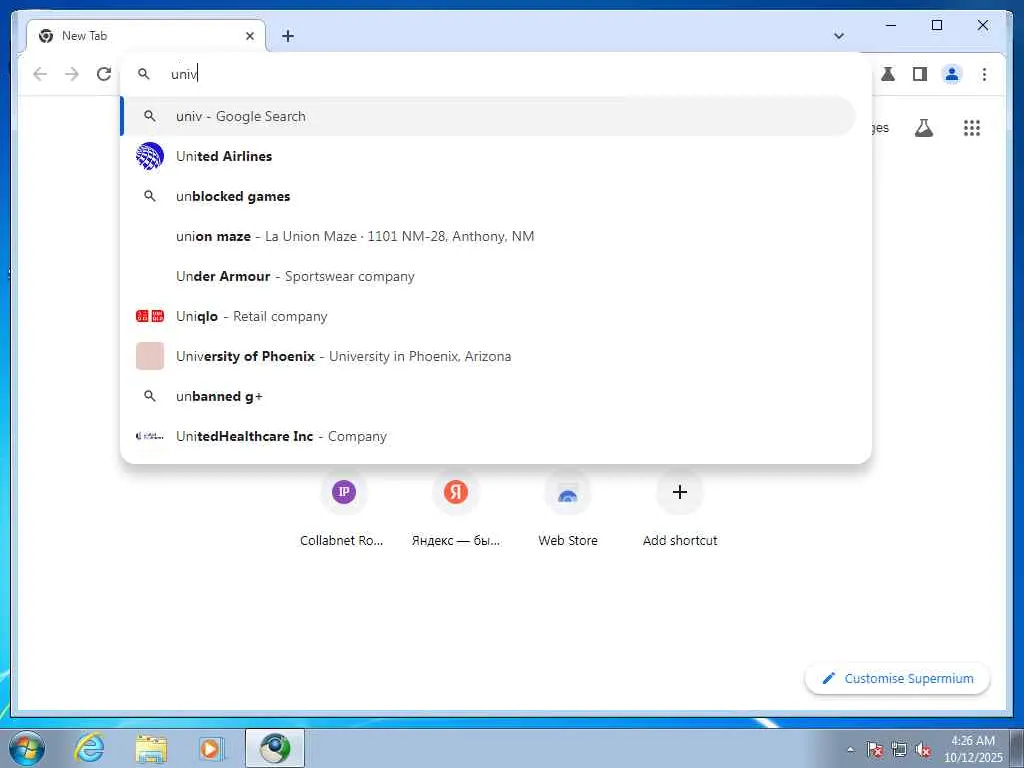This screenshot has height=768, width=1024.
Task: Select the Under Armour suggestion
Action: [488, 276]
